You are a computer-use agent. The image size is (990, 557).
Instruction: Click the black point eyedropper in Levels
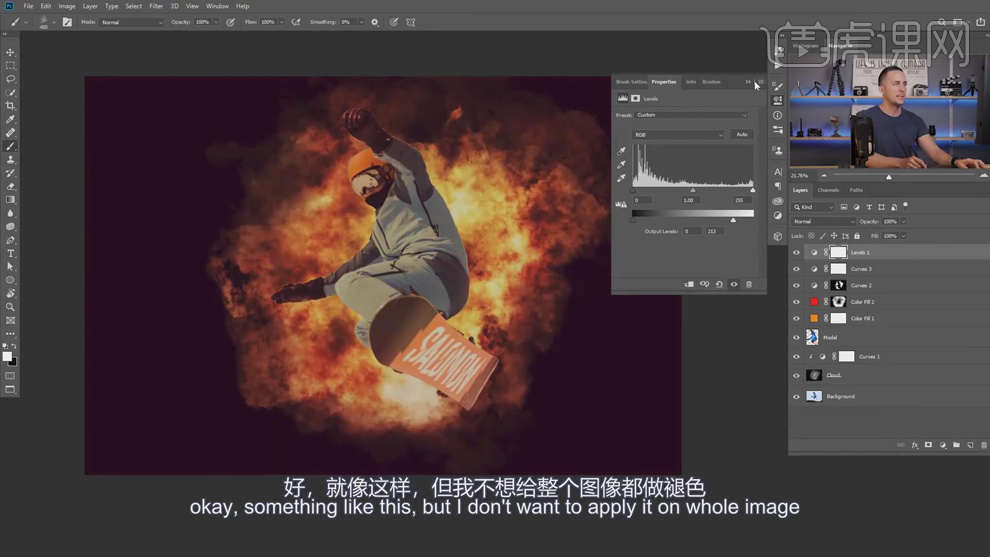coord(621,151)
